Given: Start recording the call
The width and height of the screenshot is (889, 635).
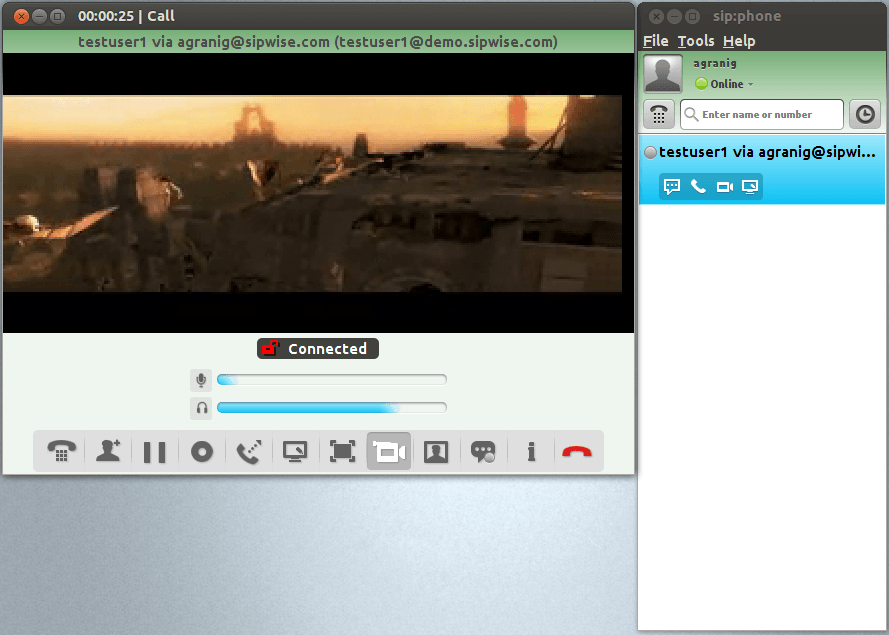Looking at the screenshot, I should 202,452.
